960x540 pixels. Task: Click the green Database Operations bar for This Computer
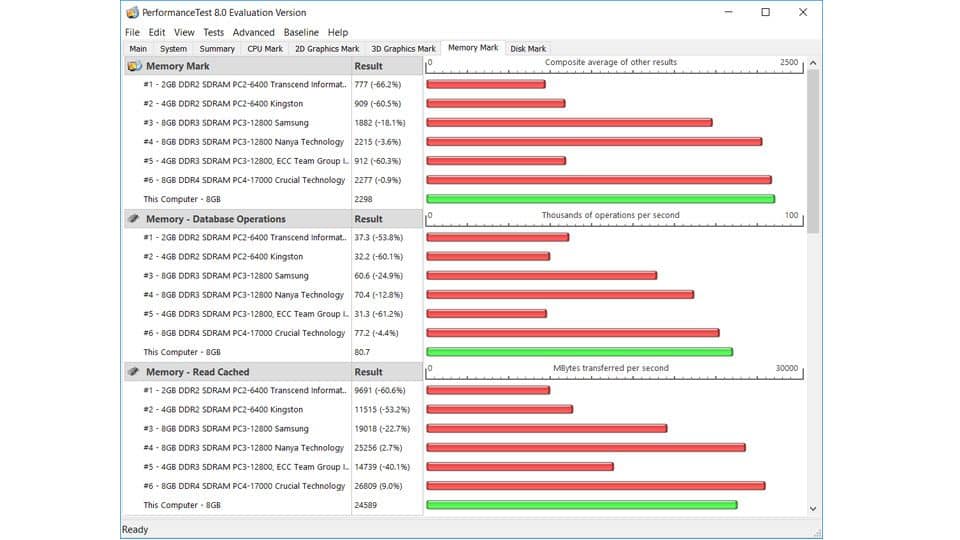click(579, 352)
